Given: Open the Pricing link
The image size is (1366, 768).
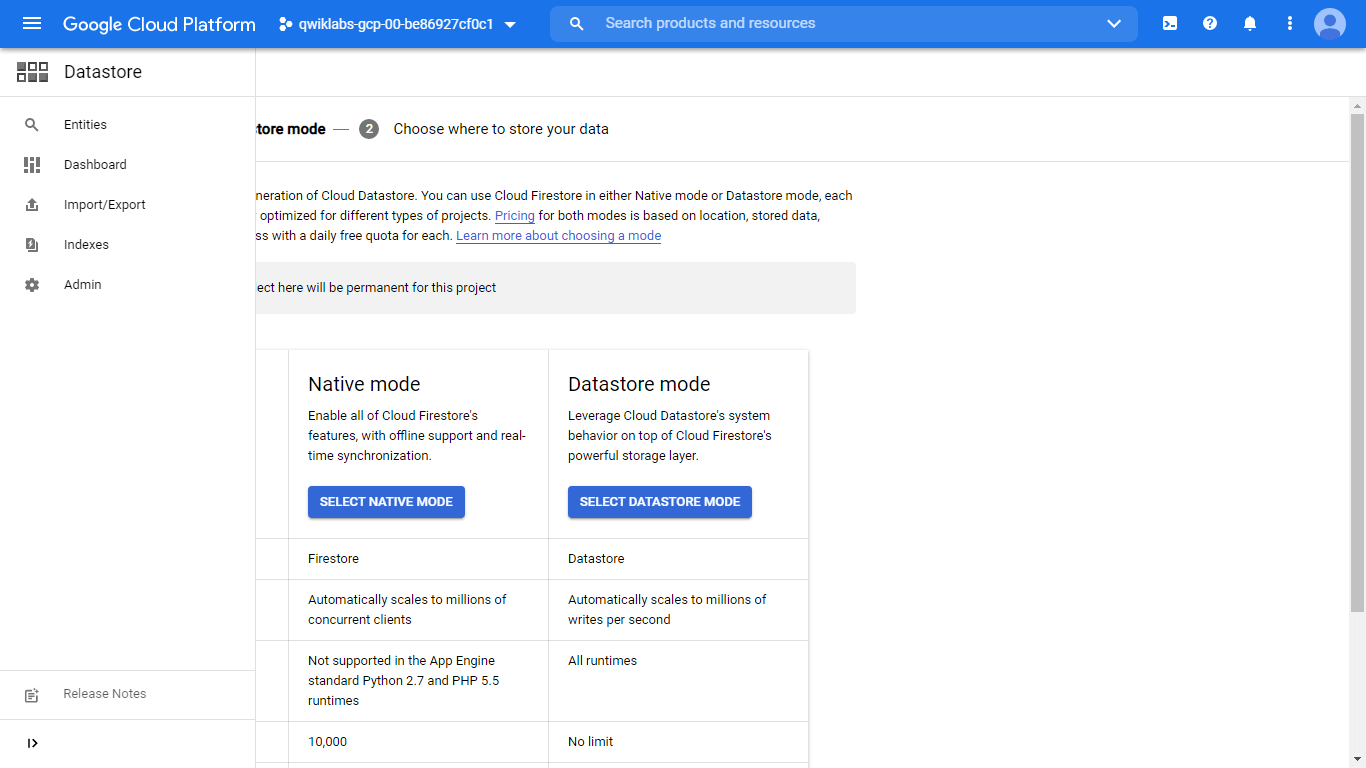Looking at the screenshot, I should click(x=515, y=216).
